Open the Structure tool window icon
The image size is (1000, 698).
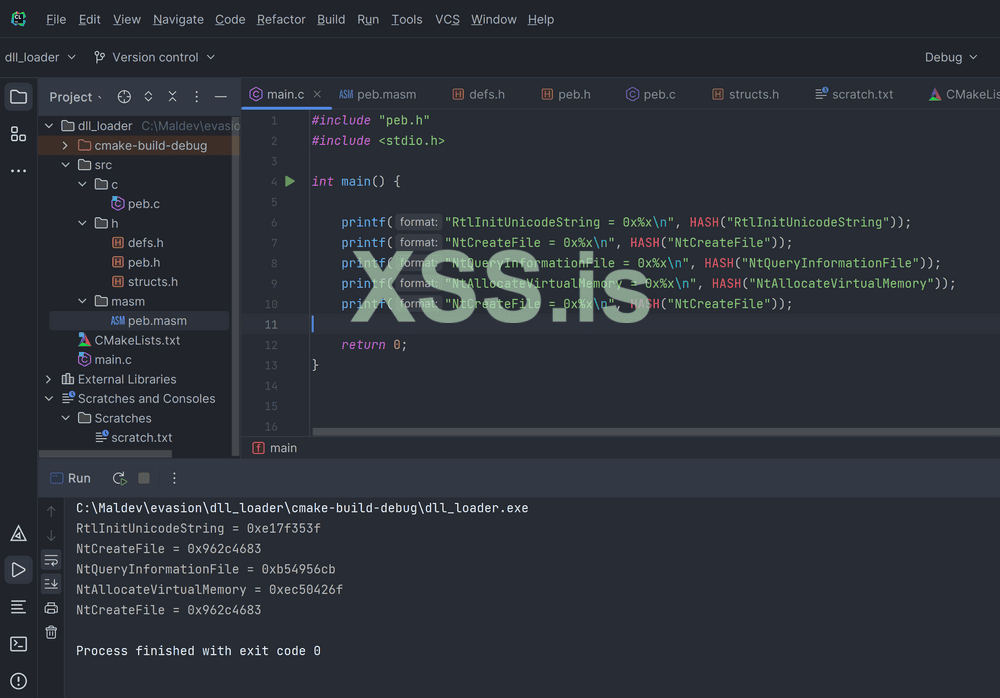(18, 134)
